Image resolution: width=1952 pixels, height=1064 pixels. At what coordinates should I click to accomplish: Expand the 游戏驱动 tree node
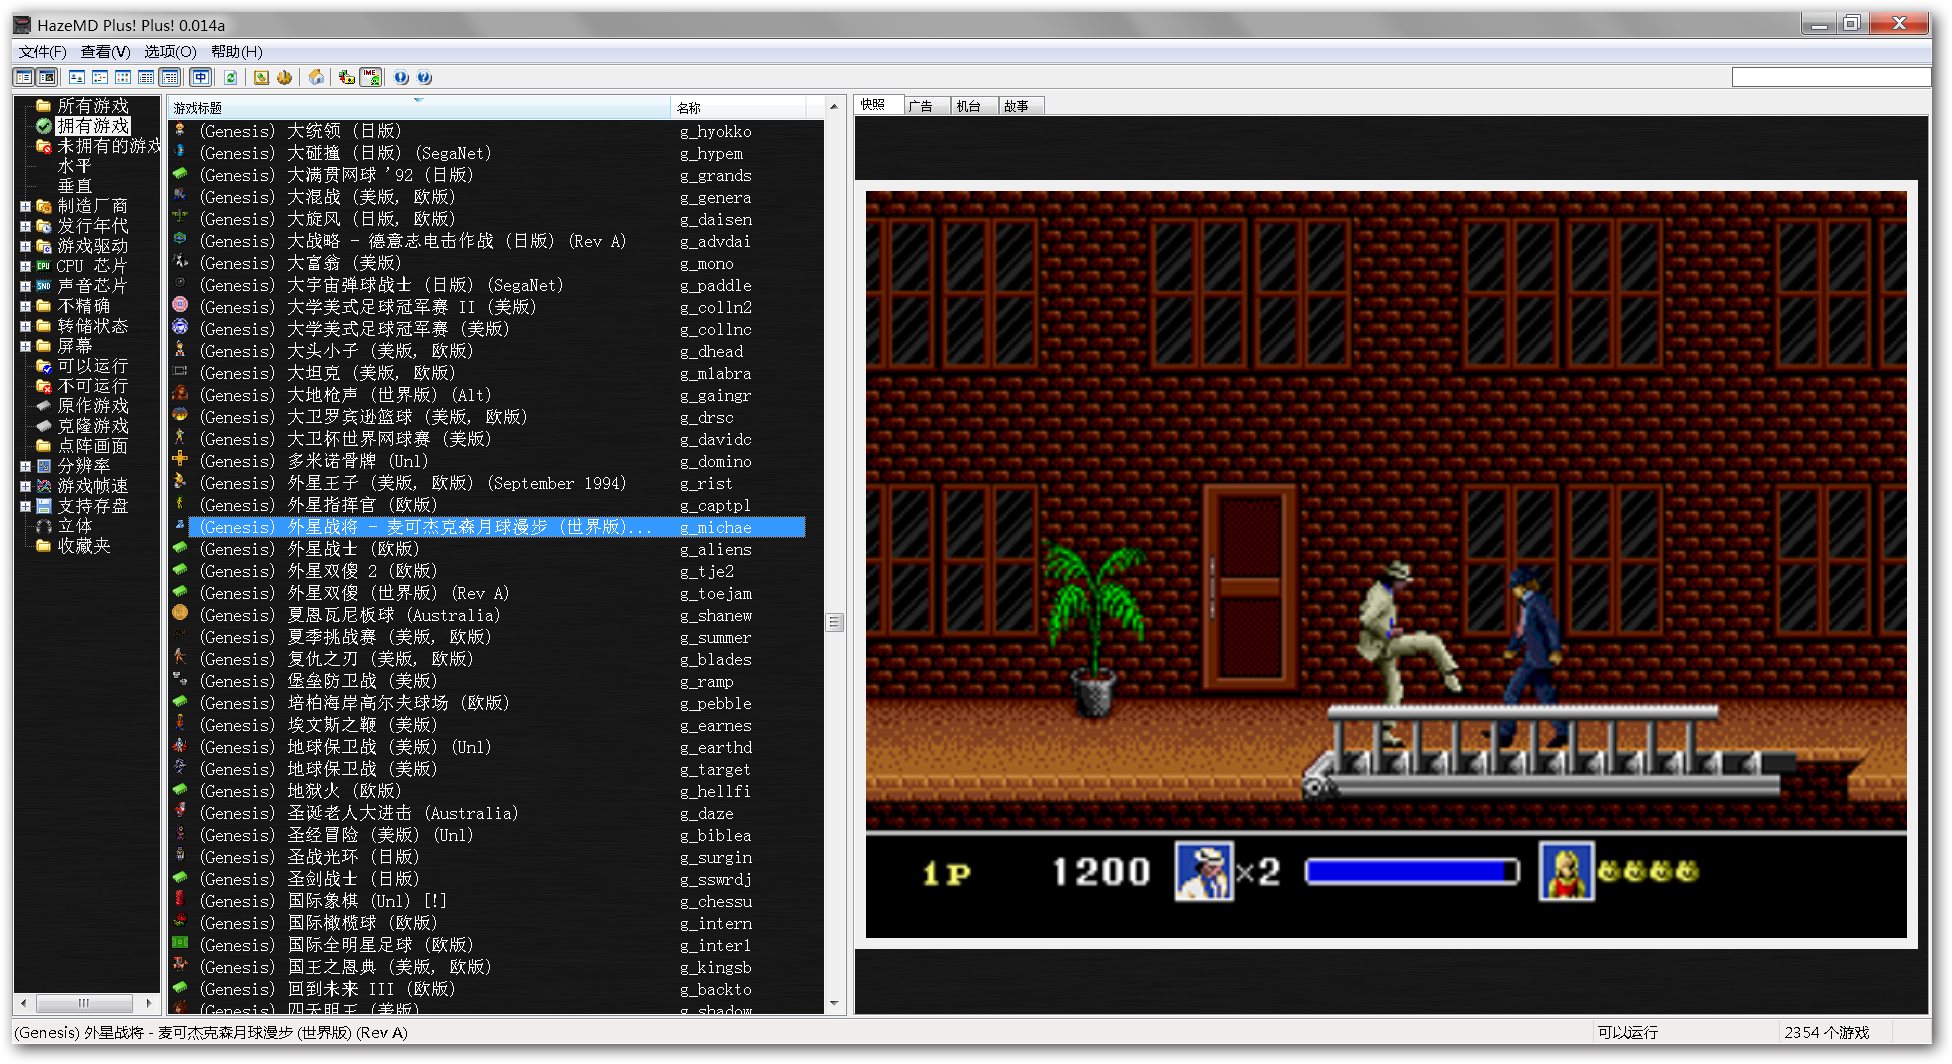click(x=25, y=247)
